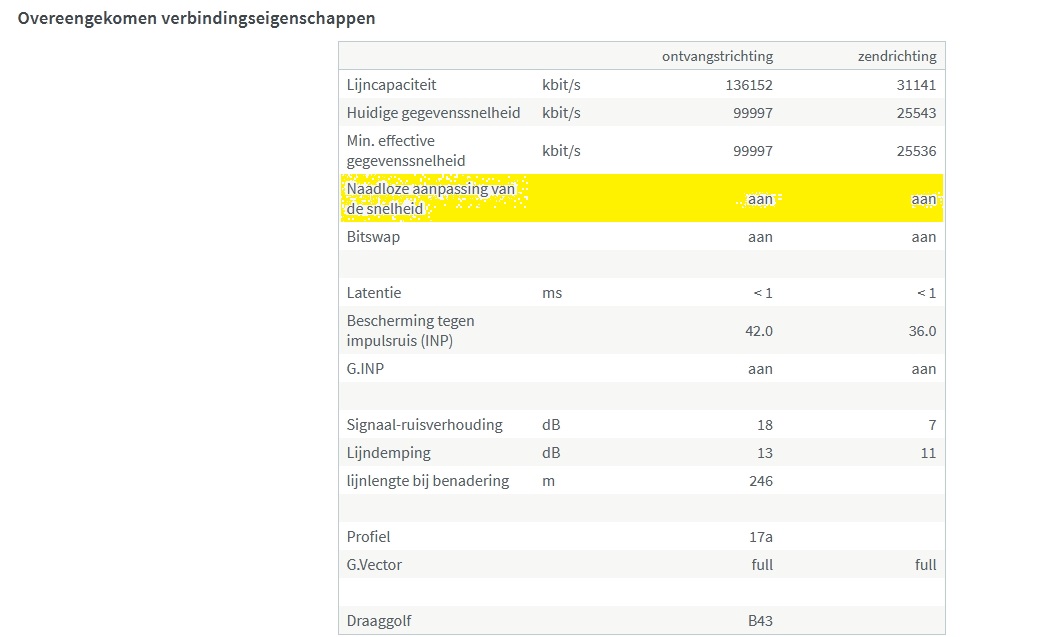Viewport: 1048px width, 637px height.
Task: Click the B43 Draaggolf value
Action: pos(760,621)
